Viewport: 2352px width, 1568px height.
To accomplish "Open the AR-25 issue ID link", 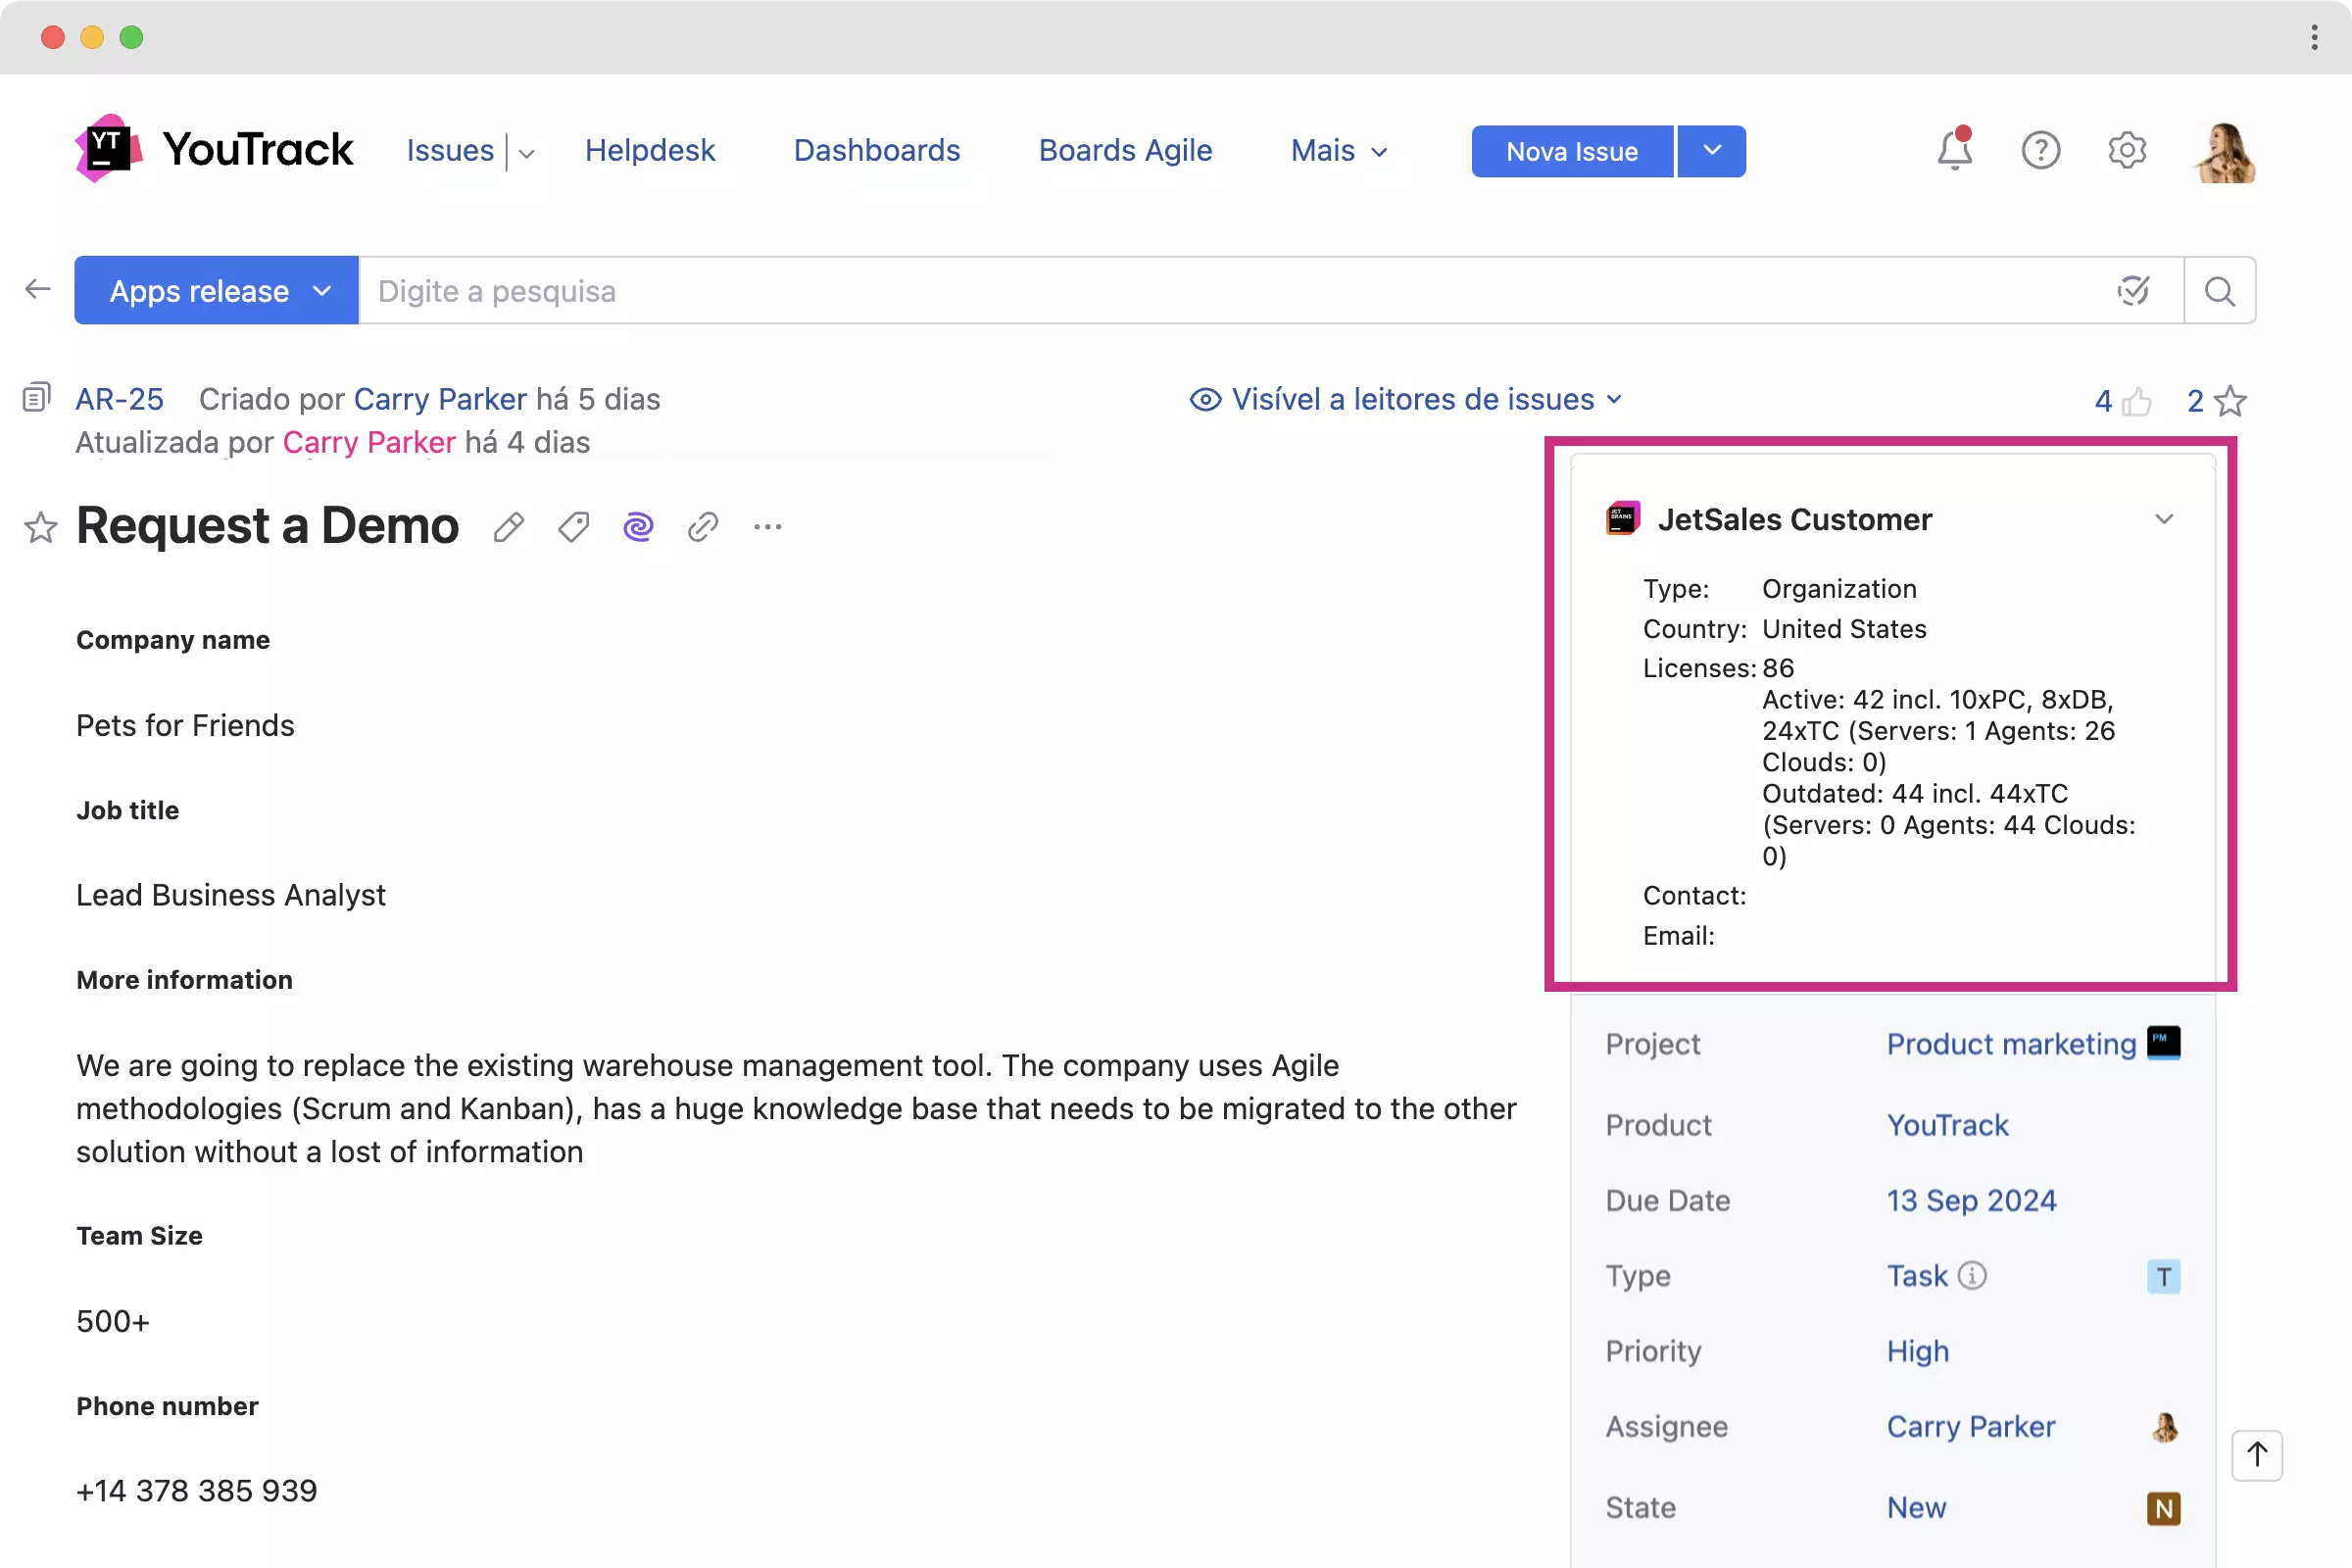I will (x=119, y=399).
